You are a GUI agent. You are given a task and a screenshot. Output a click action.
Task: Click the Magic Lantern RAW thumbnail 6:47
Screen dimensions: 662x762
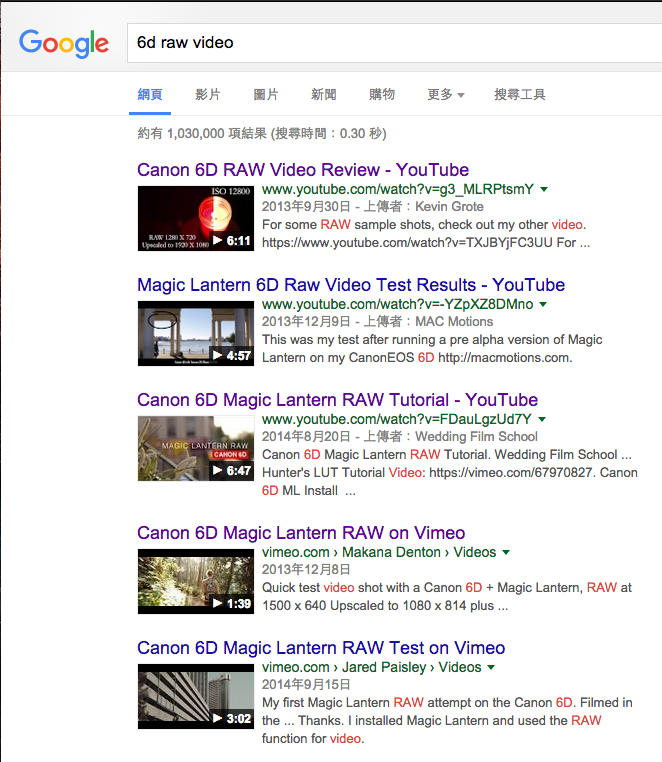pyautogui.click(x=196, y=449)
